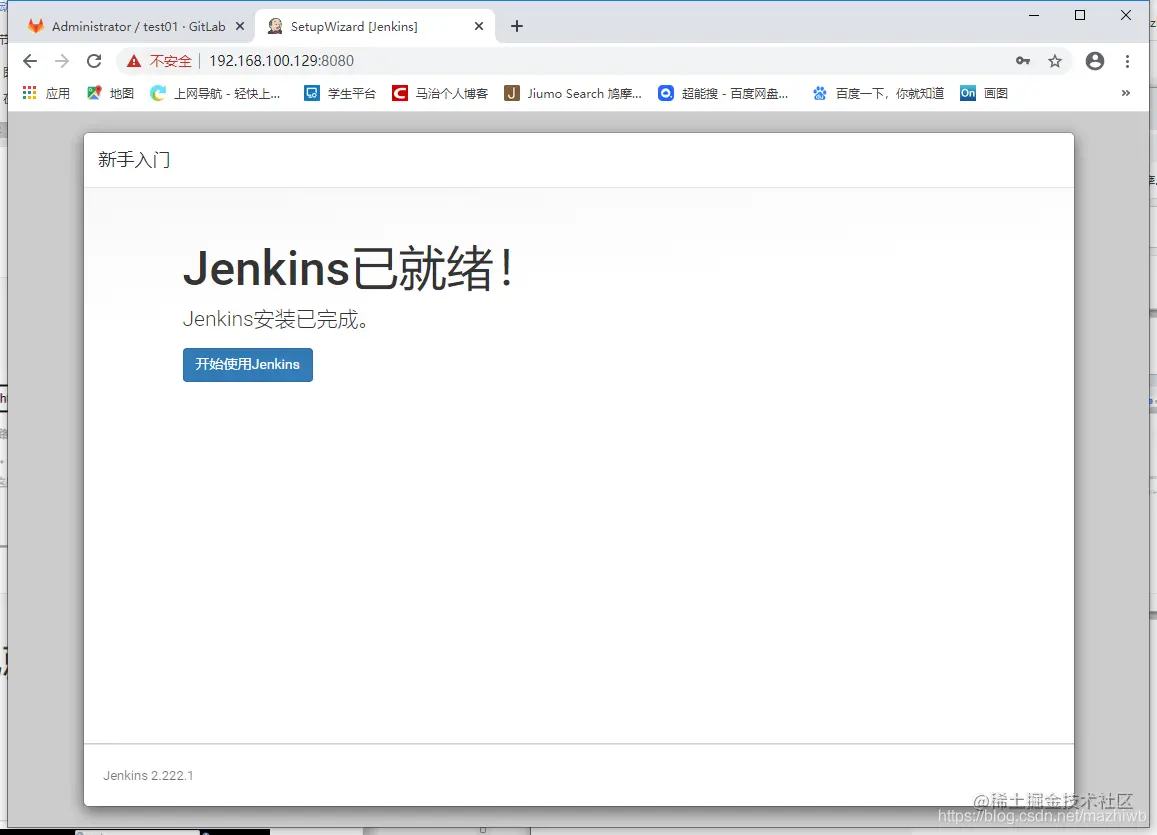This screenshot has height=835, width=1157.
Task: Open the 超能搜-百度网盘 bookmark
Action: click(724, 93)
